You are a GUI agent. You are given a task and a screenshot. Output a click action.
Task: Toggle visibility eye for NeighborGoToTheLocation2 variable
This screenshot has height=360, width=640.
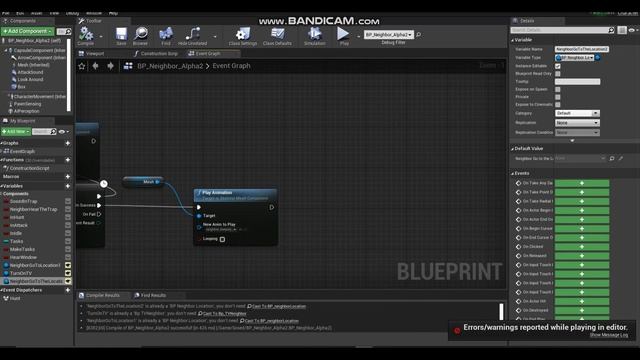pyautogui.click(x=68, y=281)
